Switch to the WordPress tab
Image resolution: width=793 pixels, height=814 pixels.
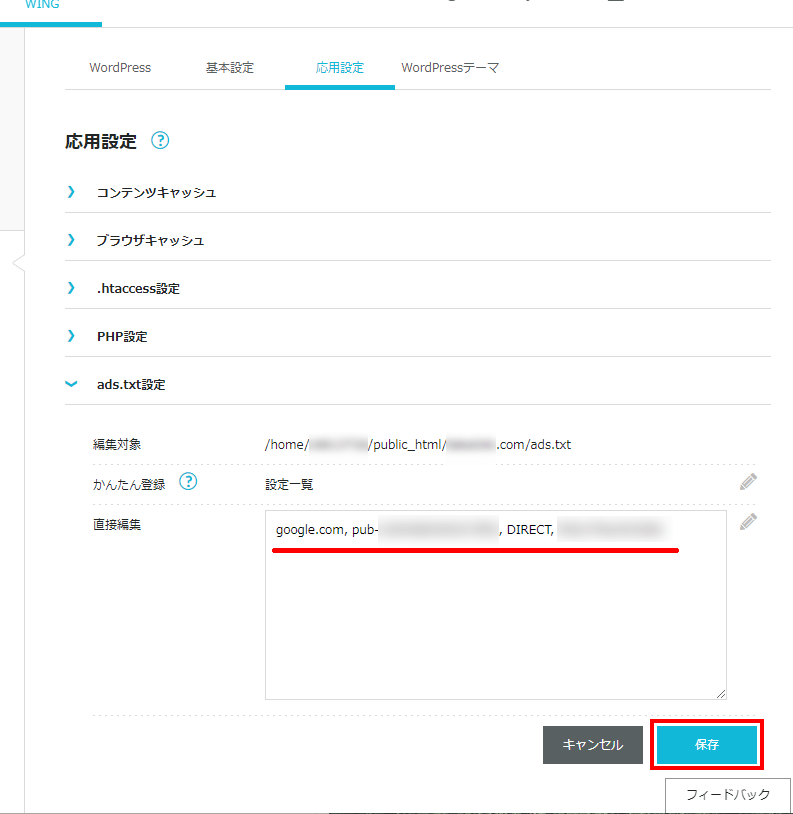coord(120,68)
